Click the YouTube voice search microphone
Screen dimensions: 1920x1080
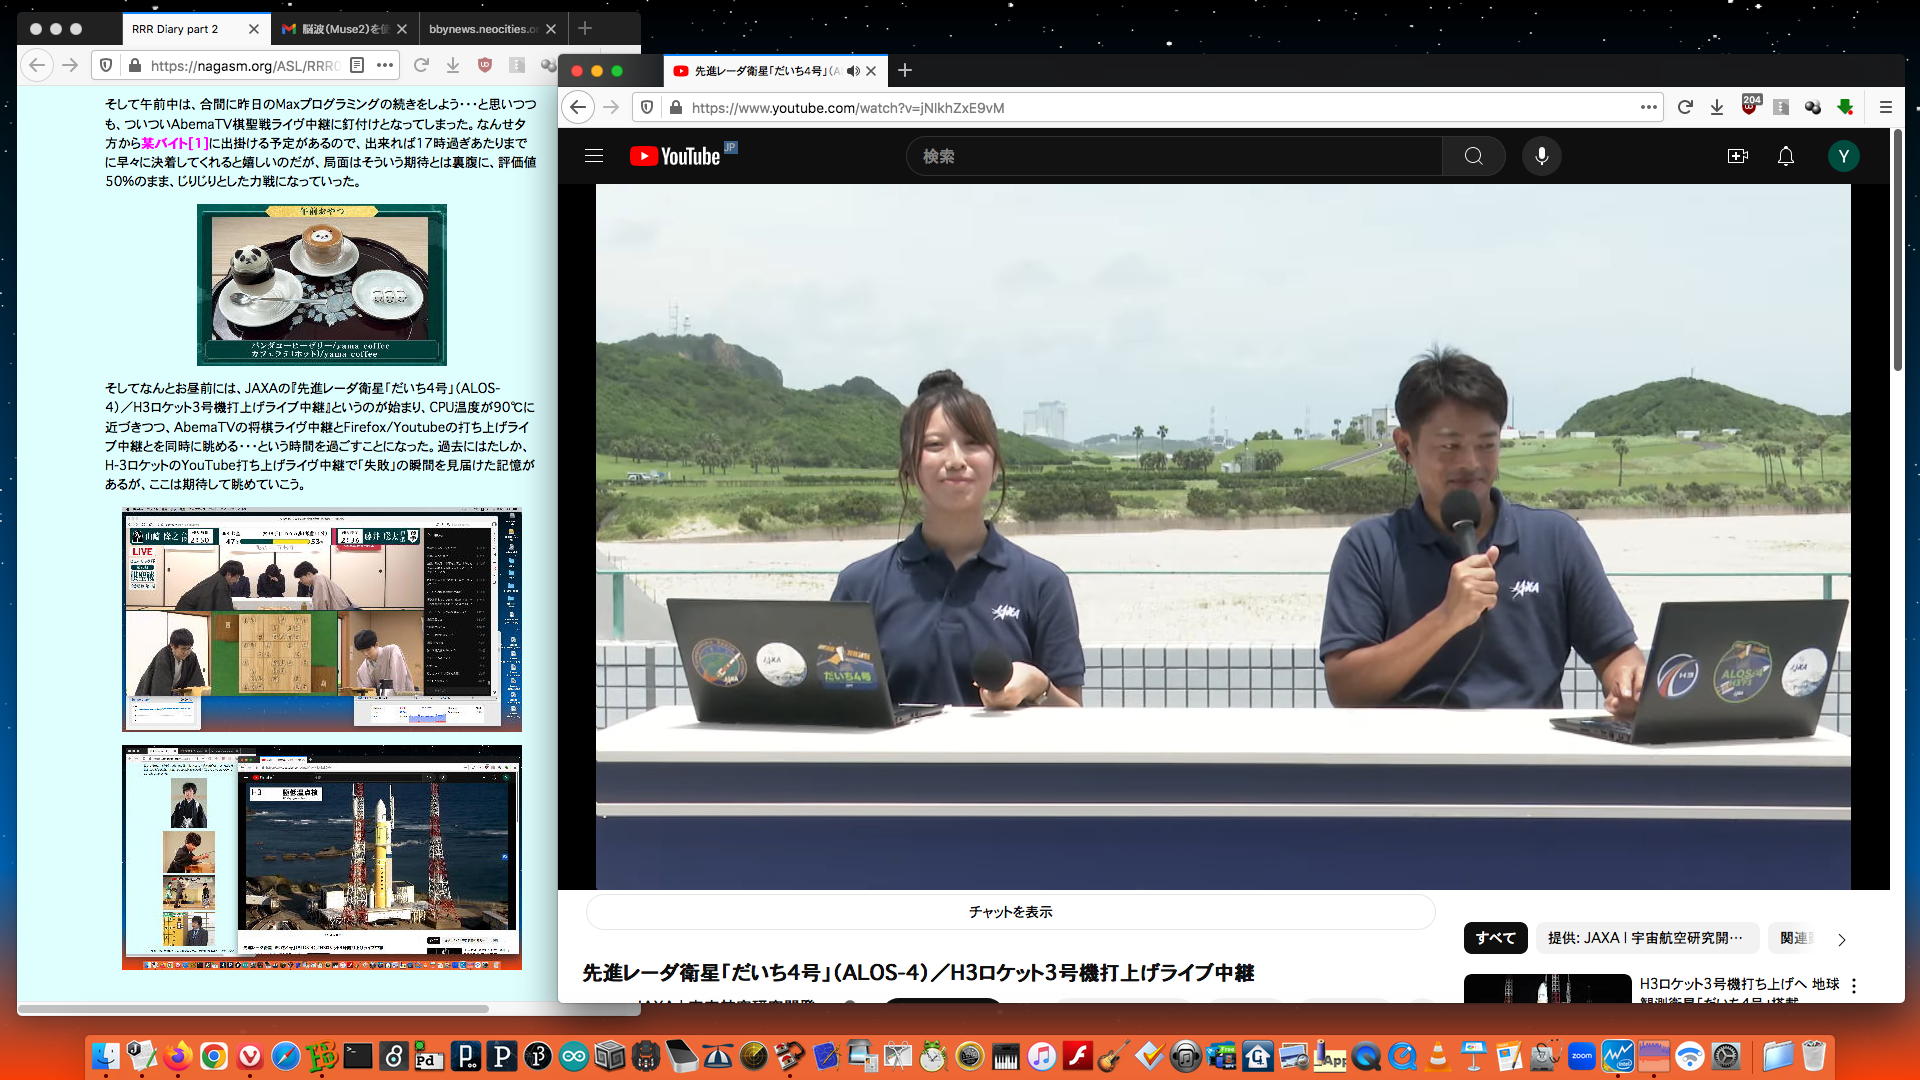pyautogui.click(x=1541, y=156)
